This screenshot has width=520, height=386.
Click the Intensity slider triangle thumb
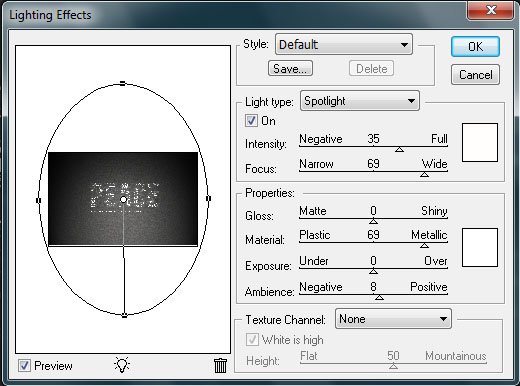pyautogui.click(x=399, y=150)
